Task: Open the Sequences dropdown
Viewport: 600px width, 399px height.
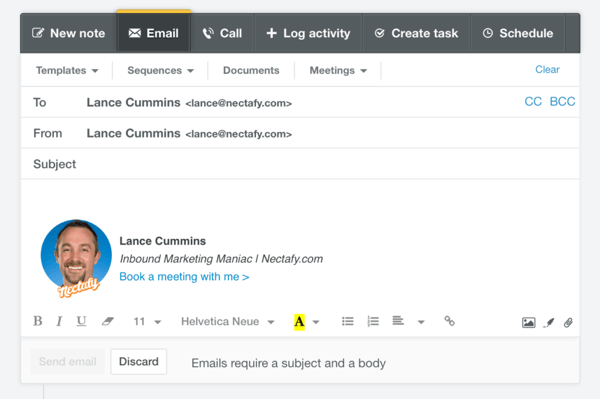Action: tap(161, 70)
